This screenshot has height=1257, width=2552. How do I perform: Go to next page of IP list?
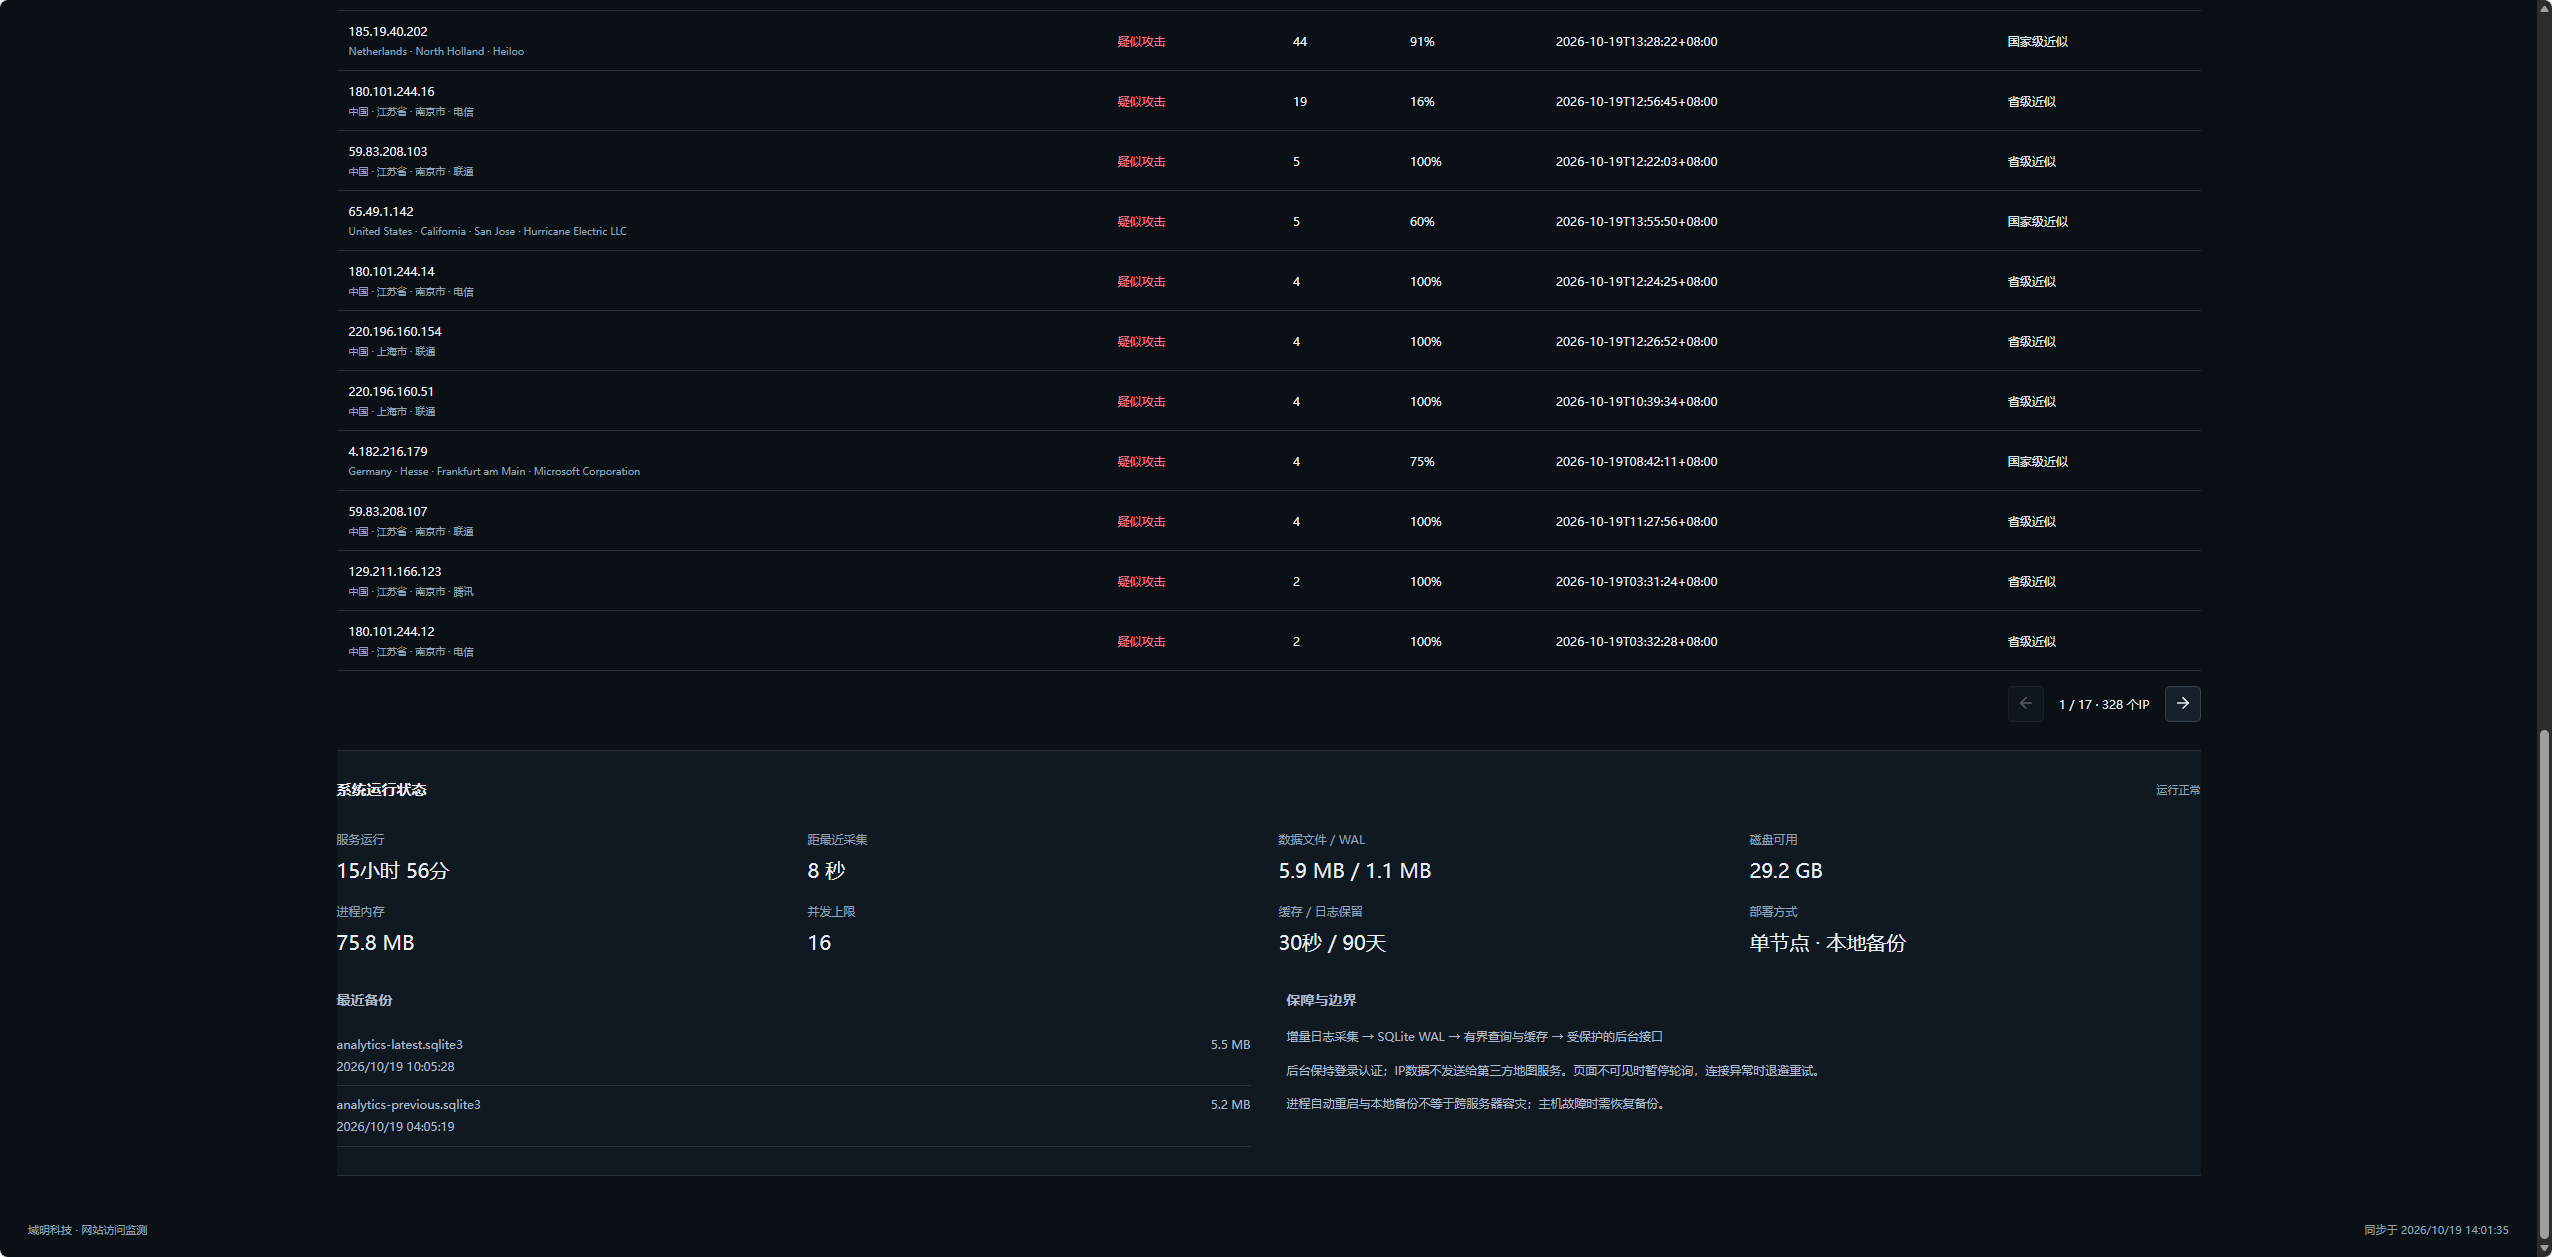click(2182, 704)
